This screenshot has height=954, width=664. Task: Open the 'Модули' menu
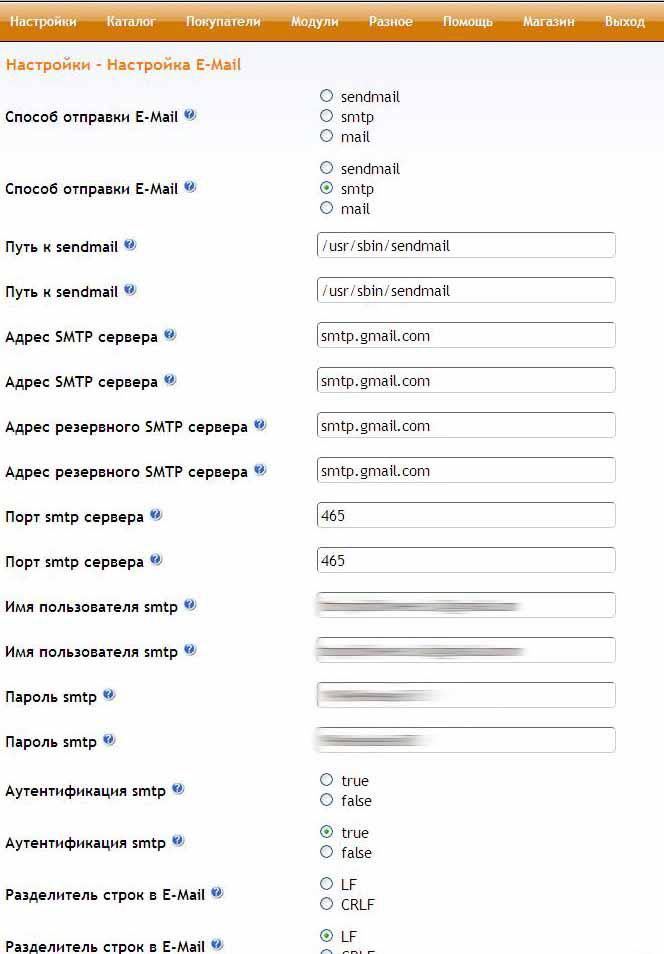click(314, 21)
